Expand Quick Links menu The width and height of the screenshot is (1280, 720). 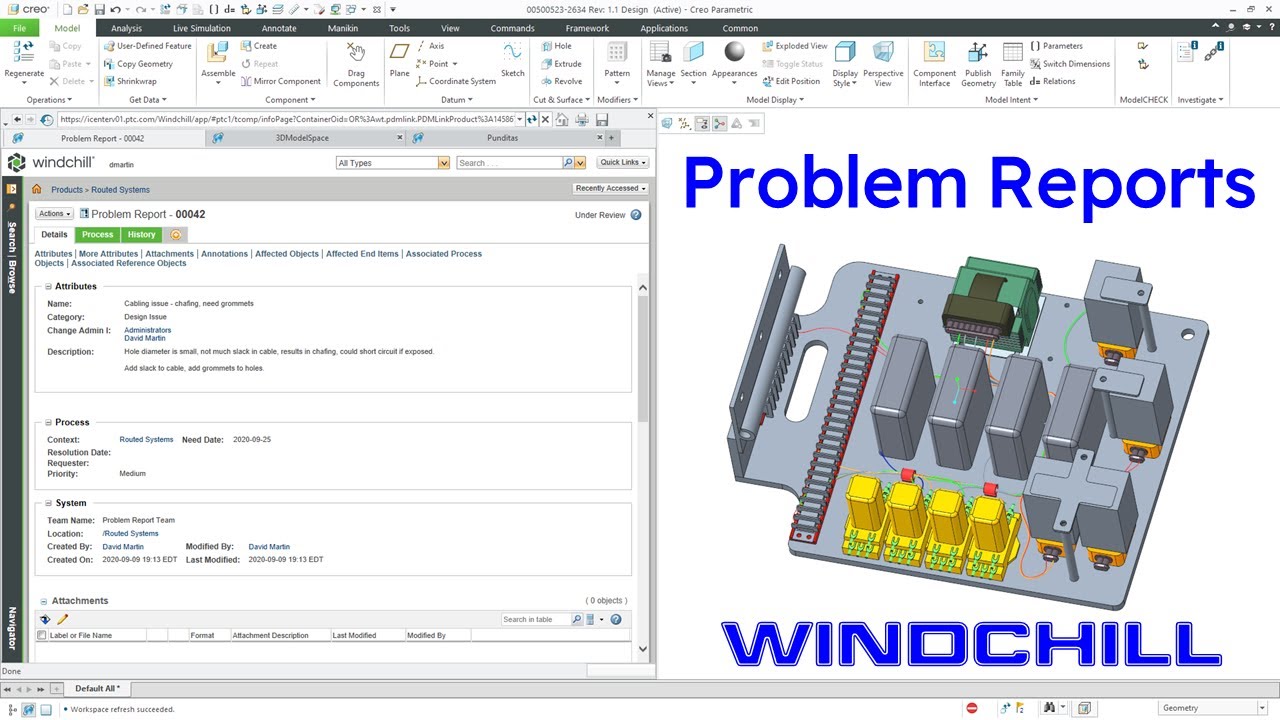tap(623, 163)
